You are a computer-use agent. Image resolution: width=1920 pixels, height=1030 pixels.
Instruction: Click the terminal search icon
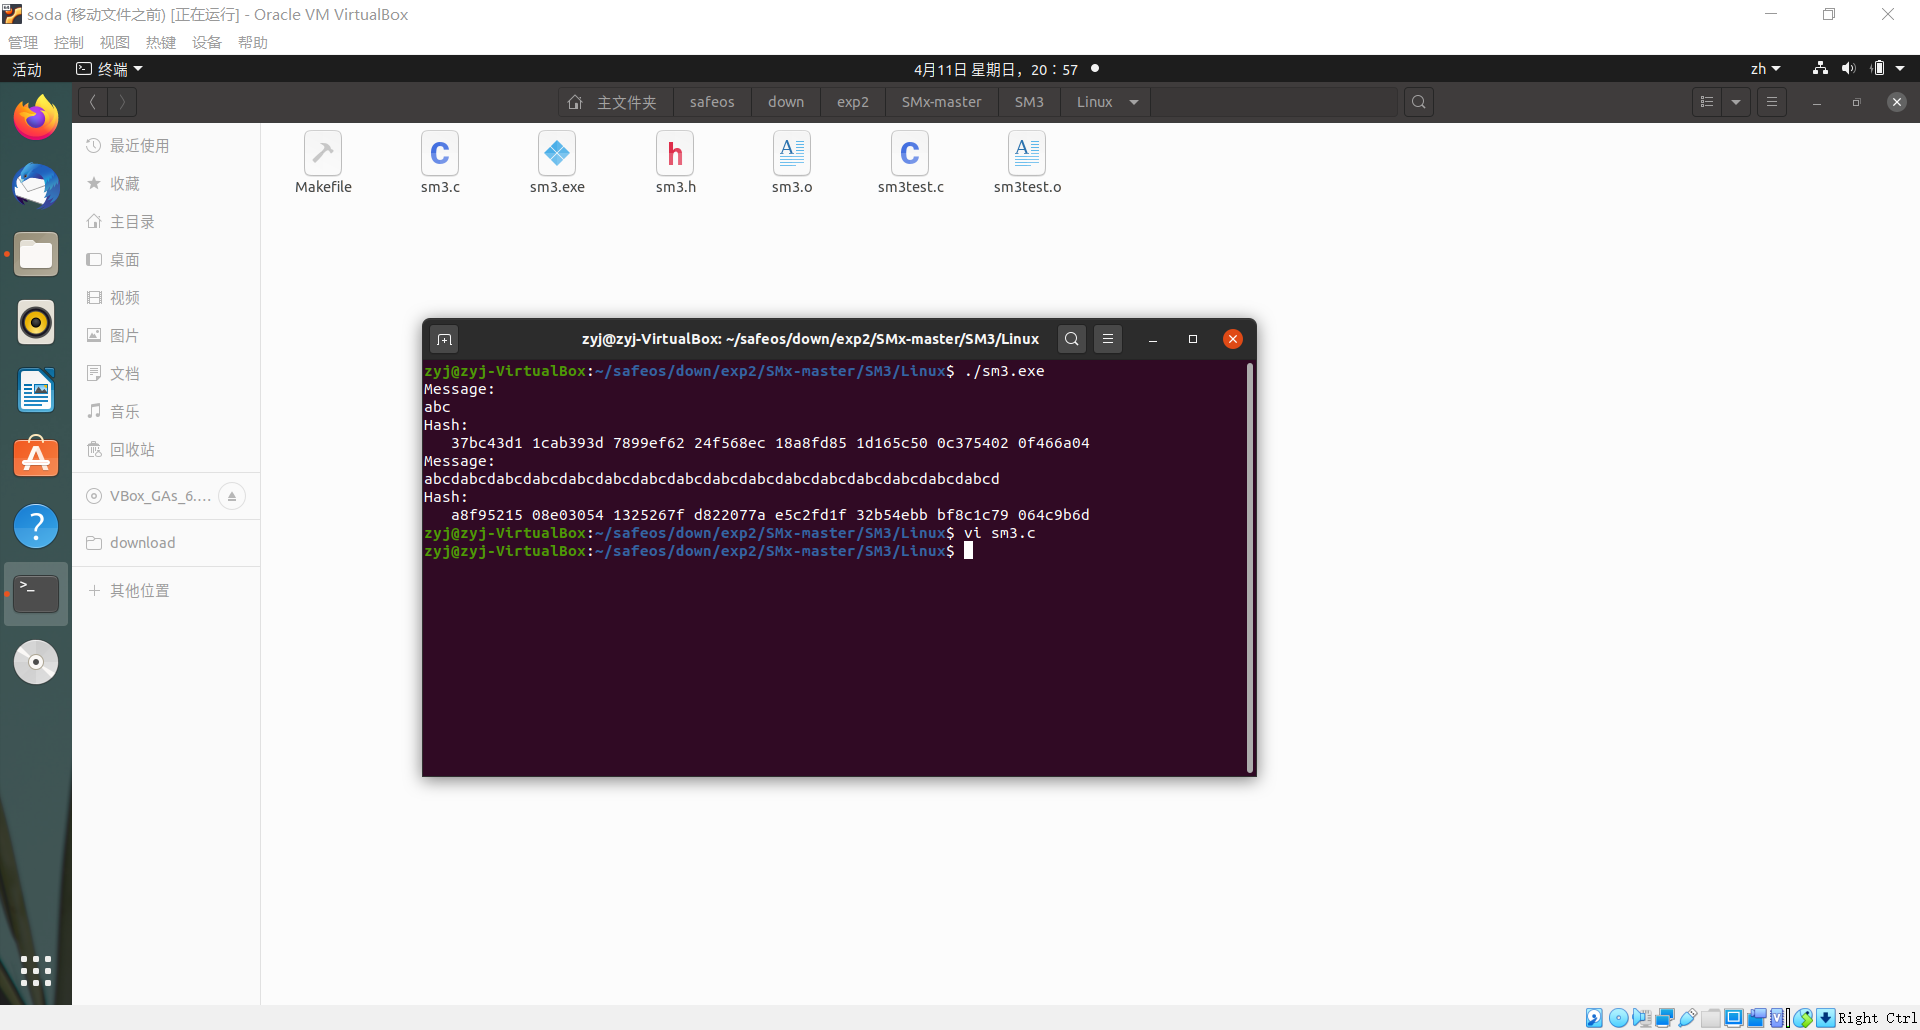tap(1071, 339)
